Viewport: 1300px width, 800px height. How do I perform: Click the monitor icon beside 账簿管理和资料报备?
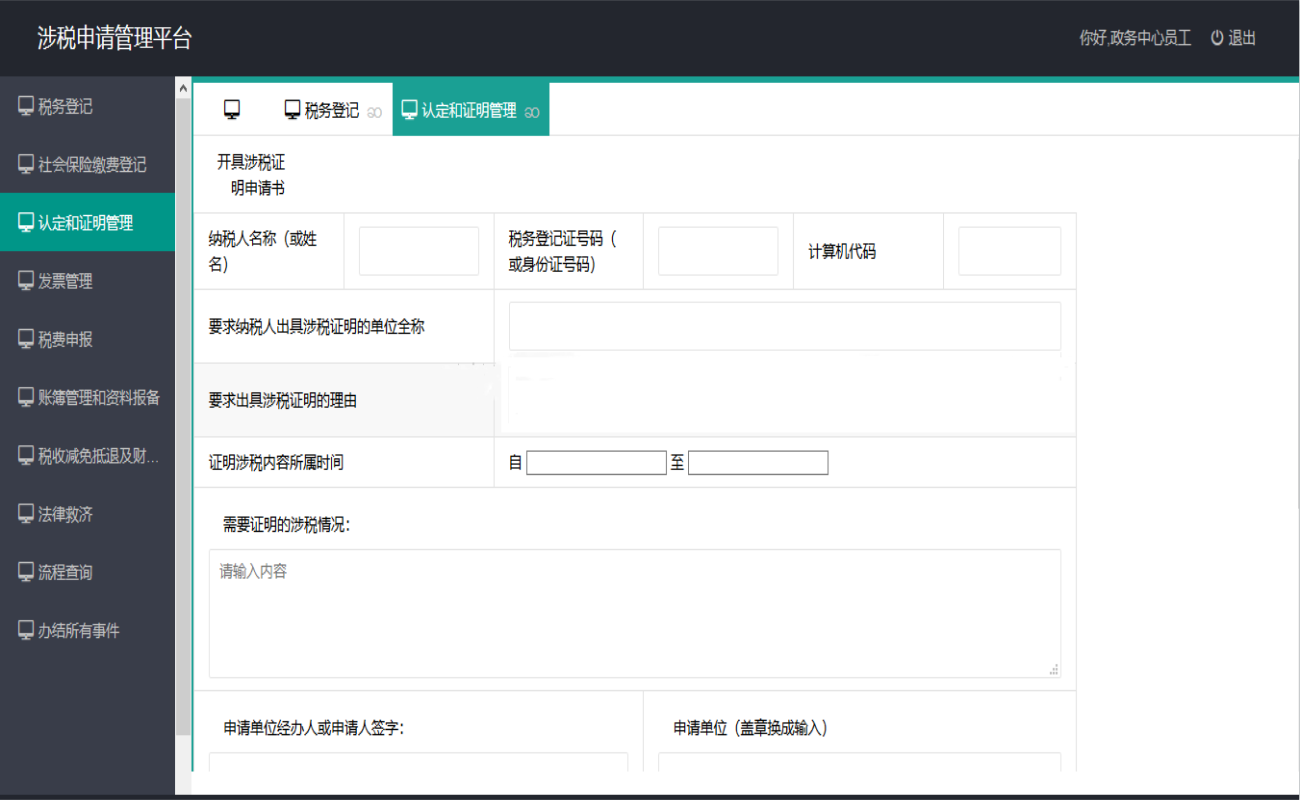click(26, 396)
